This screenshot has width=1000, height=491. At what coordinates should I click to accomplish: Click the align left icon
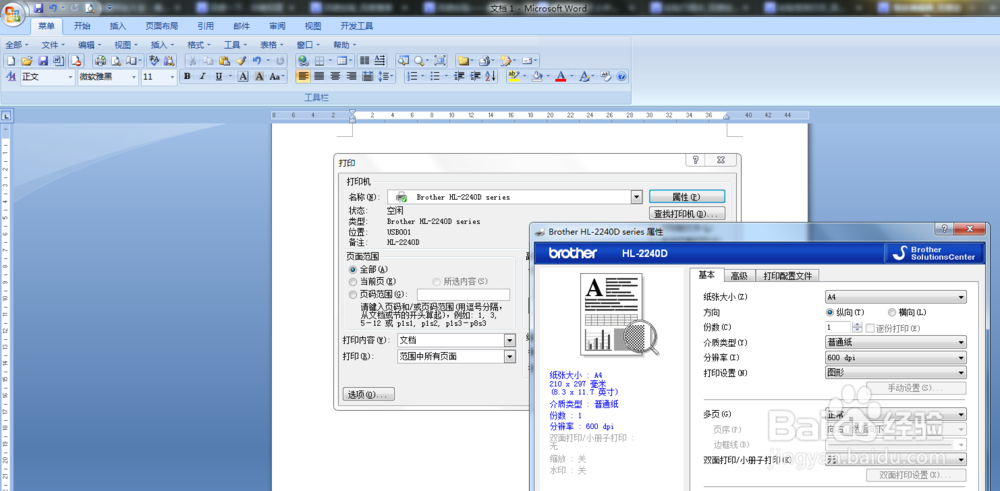(x=303, y=77)
